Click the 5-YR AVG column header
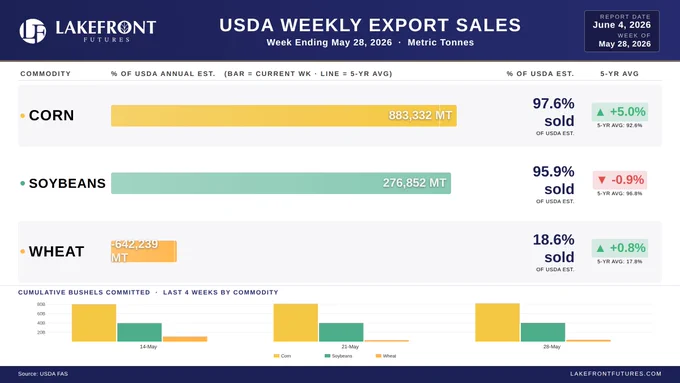The image size is (680, 383). 619,74
